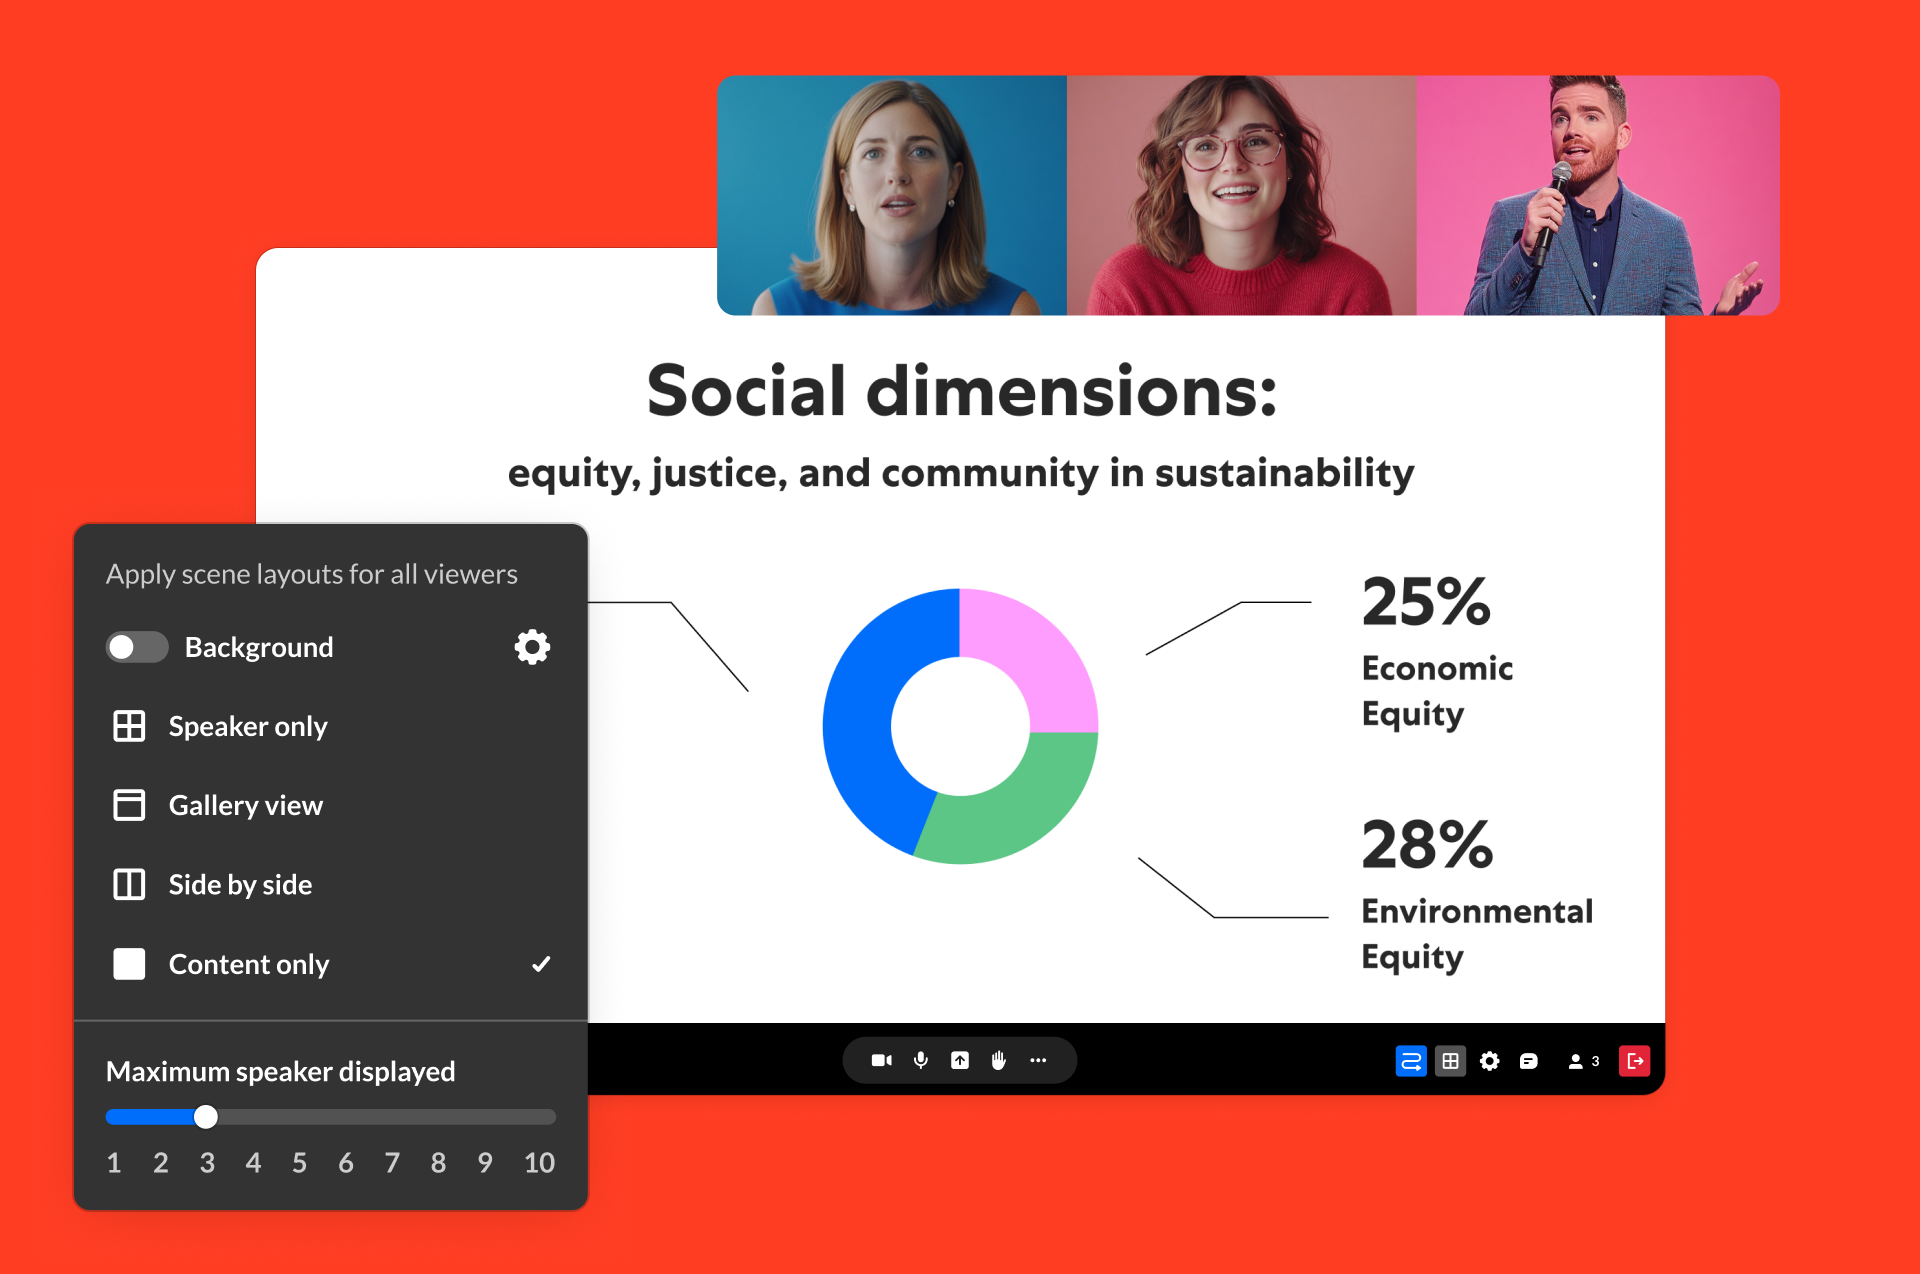1920x1274 pixels.
Task: Open meeting settings gear in toolbar
Action: (x=1489, y=1061)
